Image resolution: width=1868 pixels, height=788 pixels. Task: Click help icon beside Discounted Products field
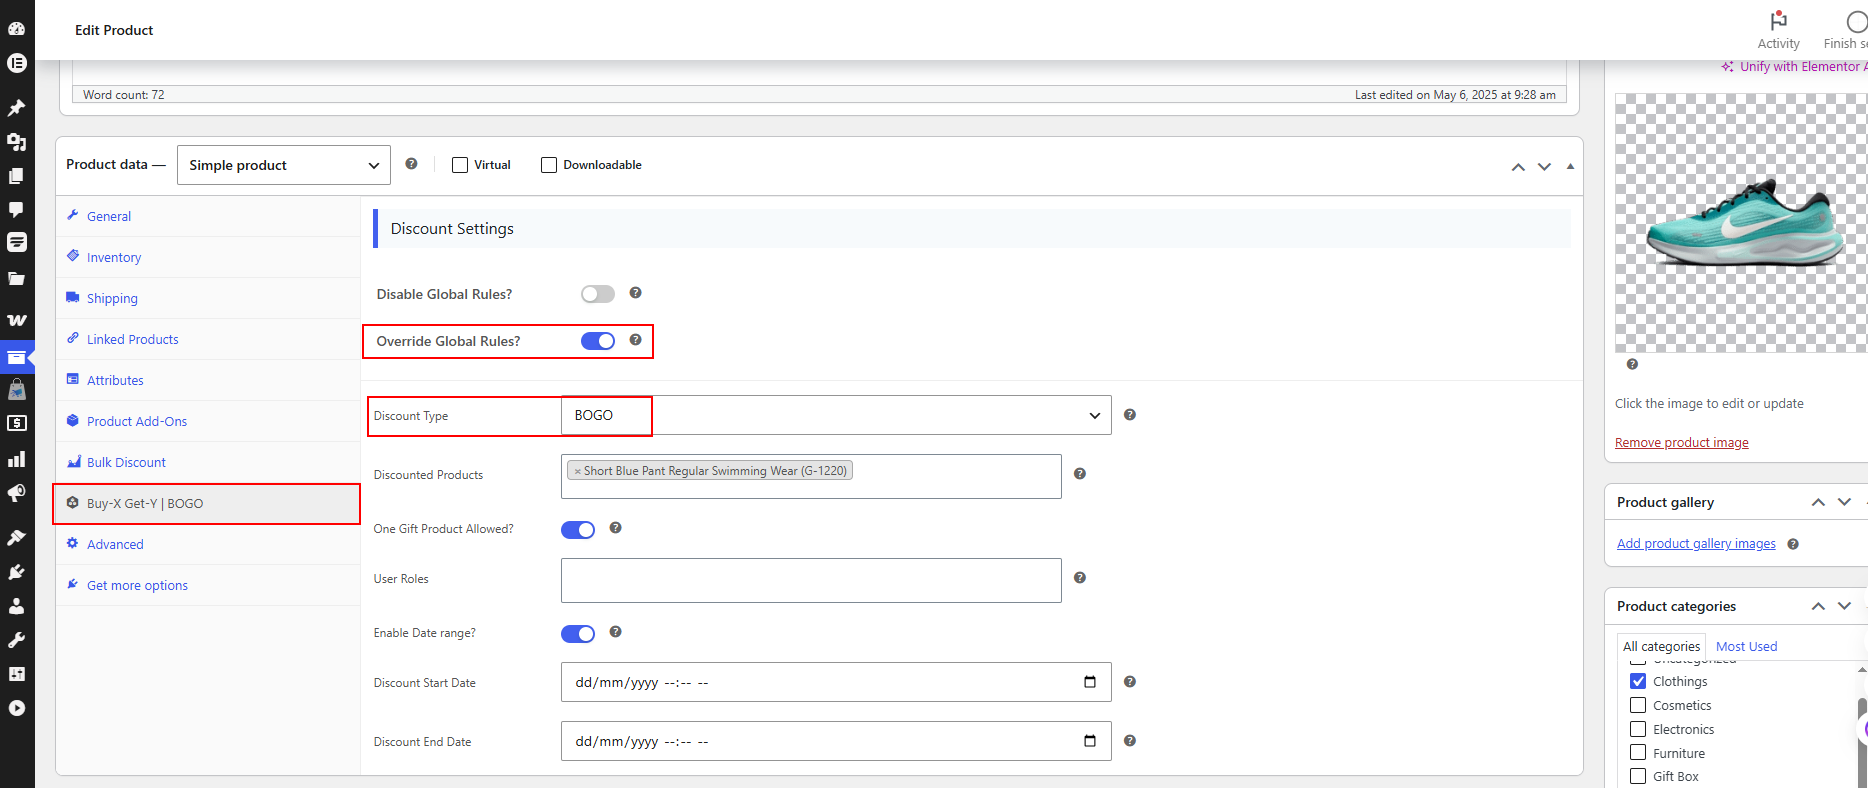coord(1080,474)
